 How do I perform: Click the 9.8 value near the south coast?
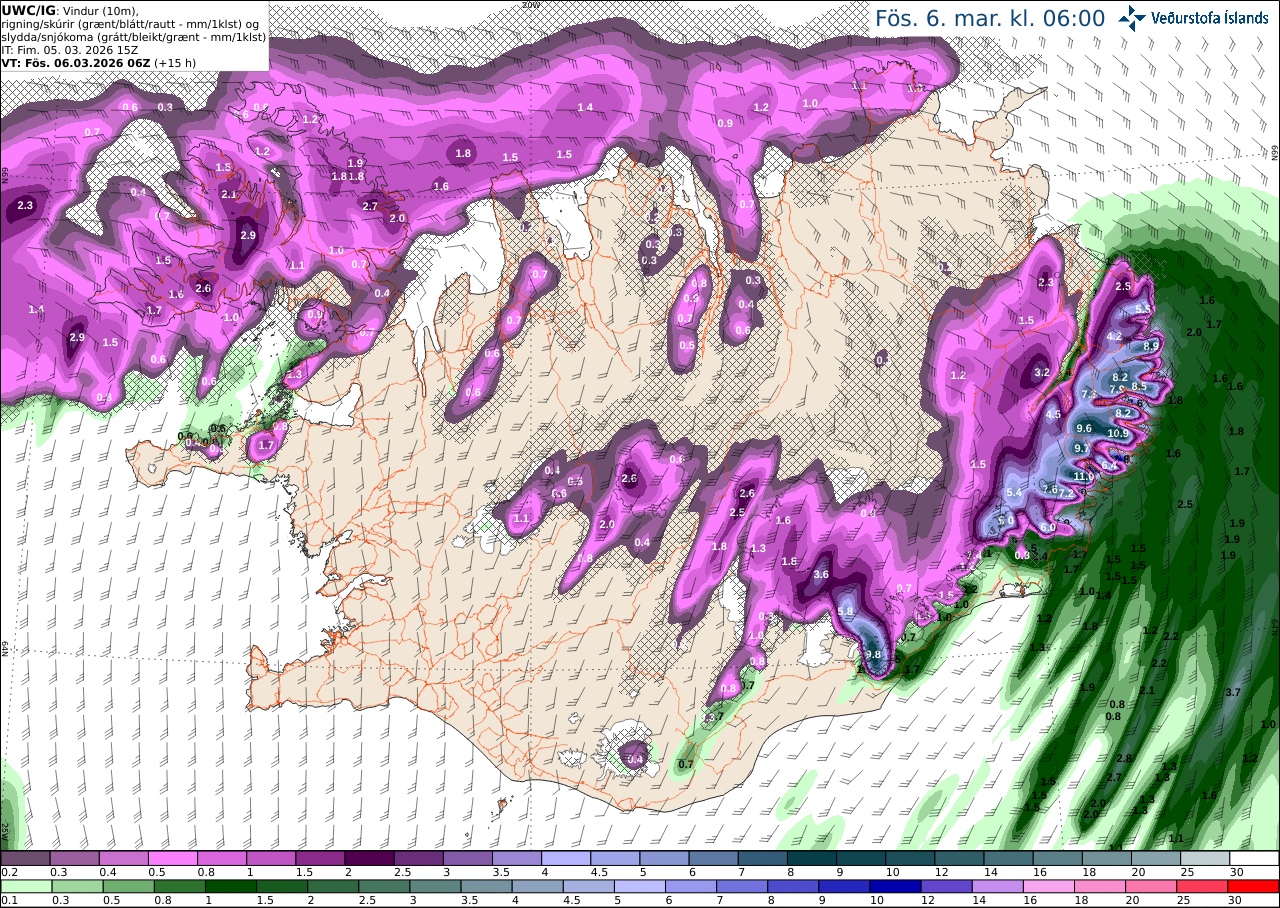pyautogui.click(x=875, y=655)
